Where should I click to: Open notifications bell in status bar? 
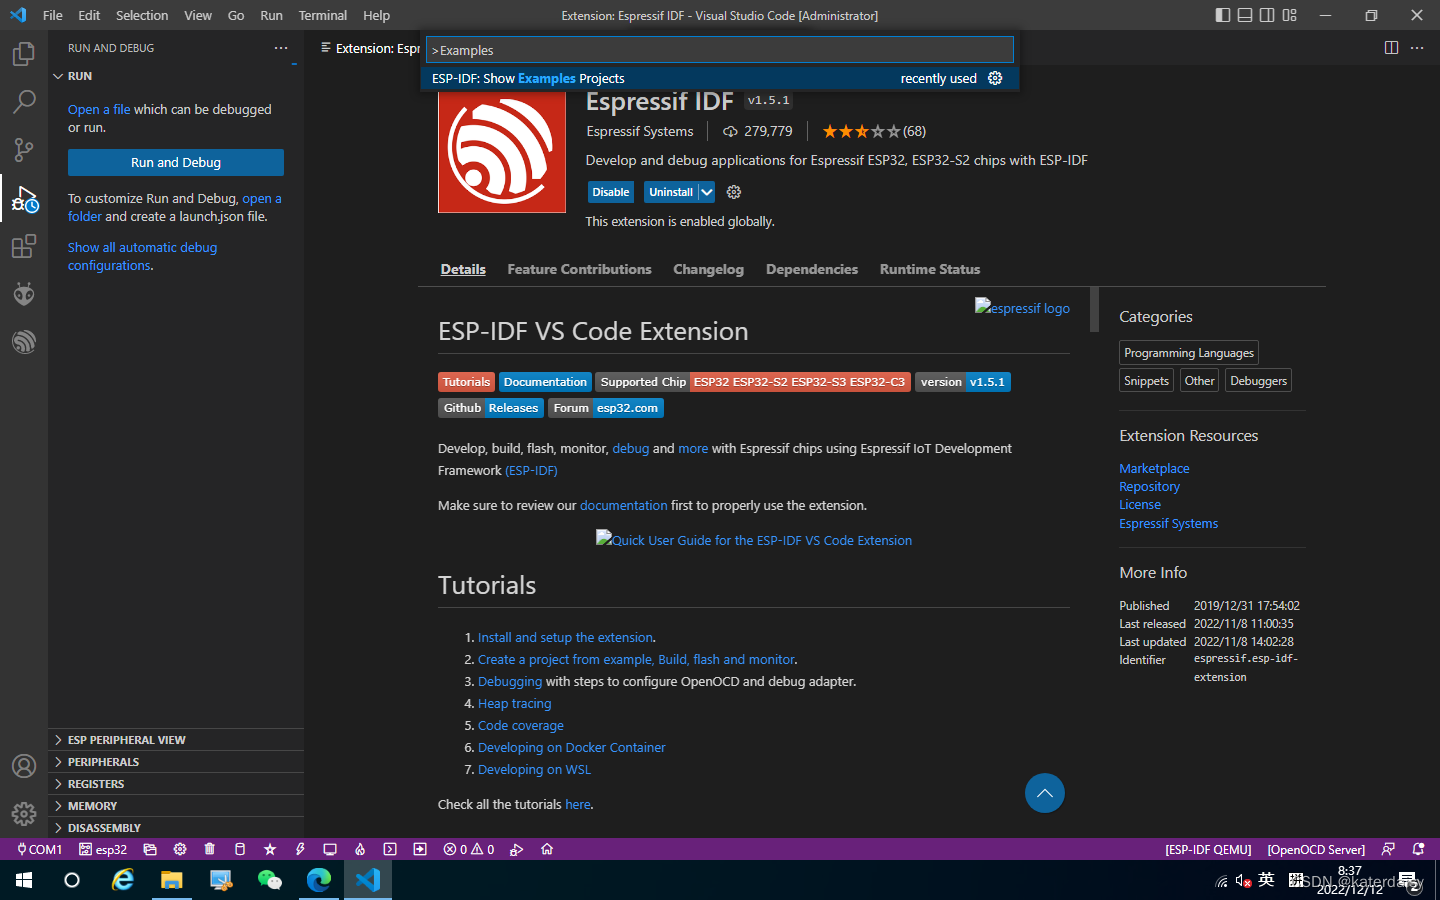pyautogui.click(x=1418, y=849)
